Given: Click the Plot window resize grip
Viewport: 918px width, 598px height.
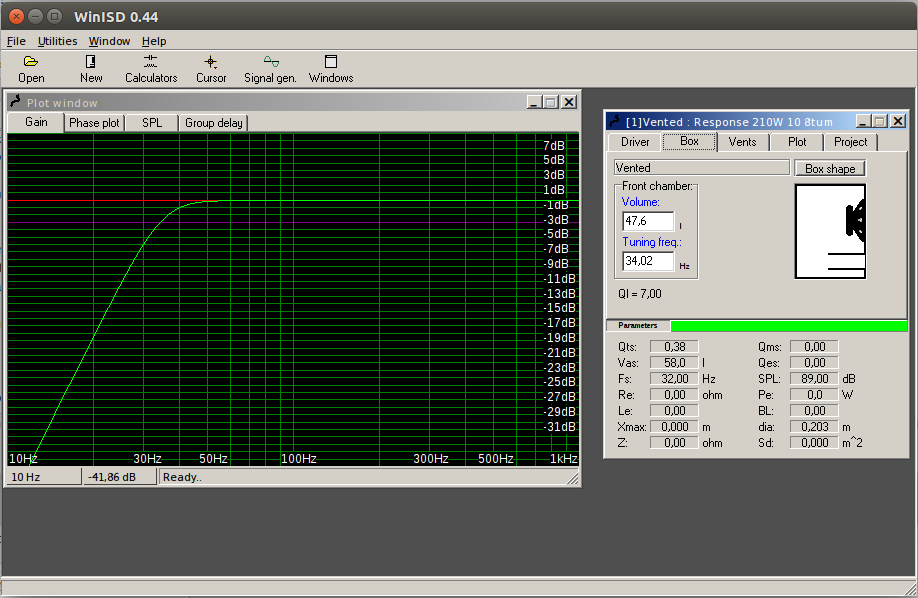Looking at the screenshot, I should click(573, 479).
